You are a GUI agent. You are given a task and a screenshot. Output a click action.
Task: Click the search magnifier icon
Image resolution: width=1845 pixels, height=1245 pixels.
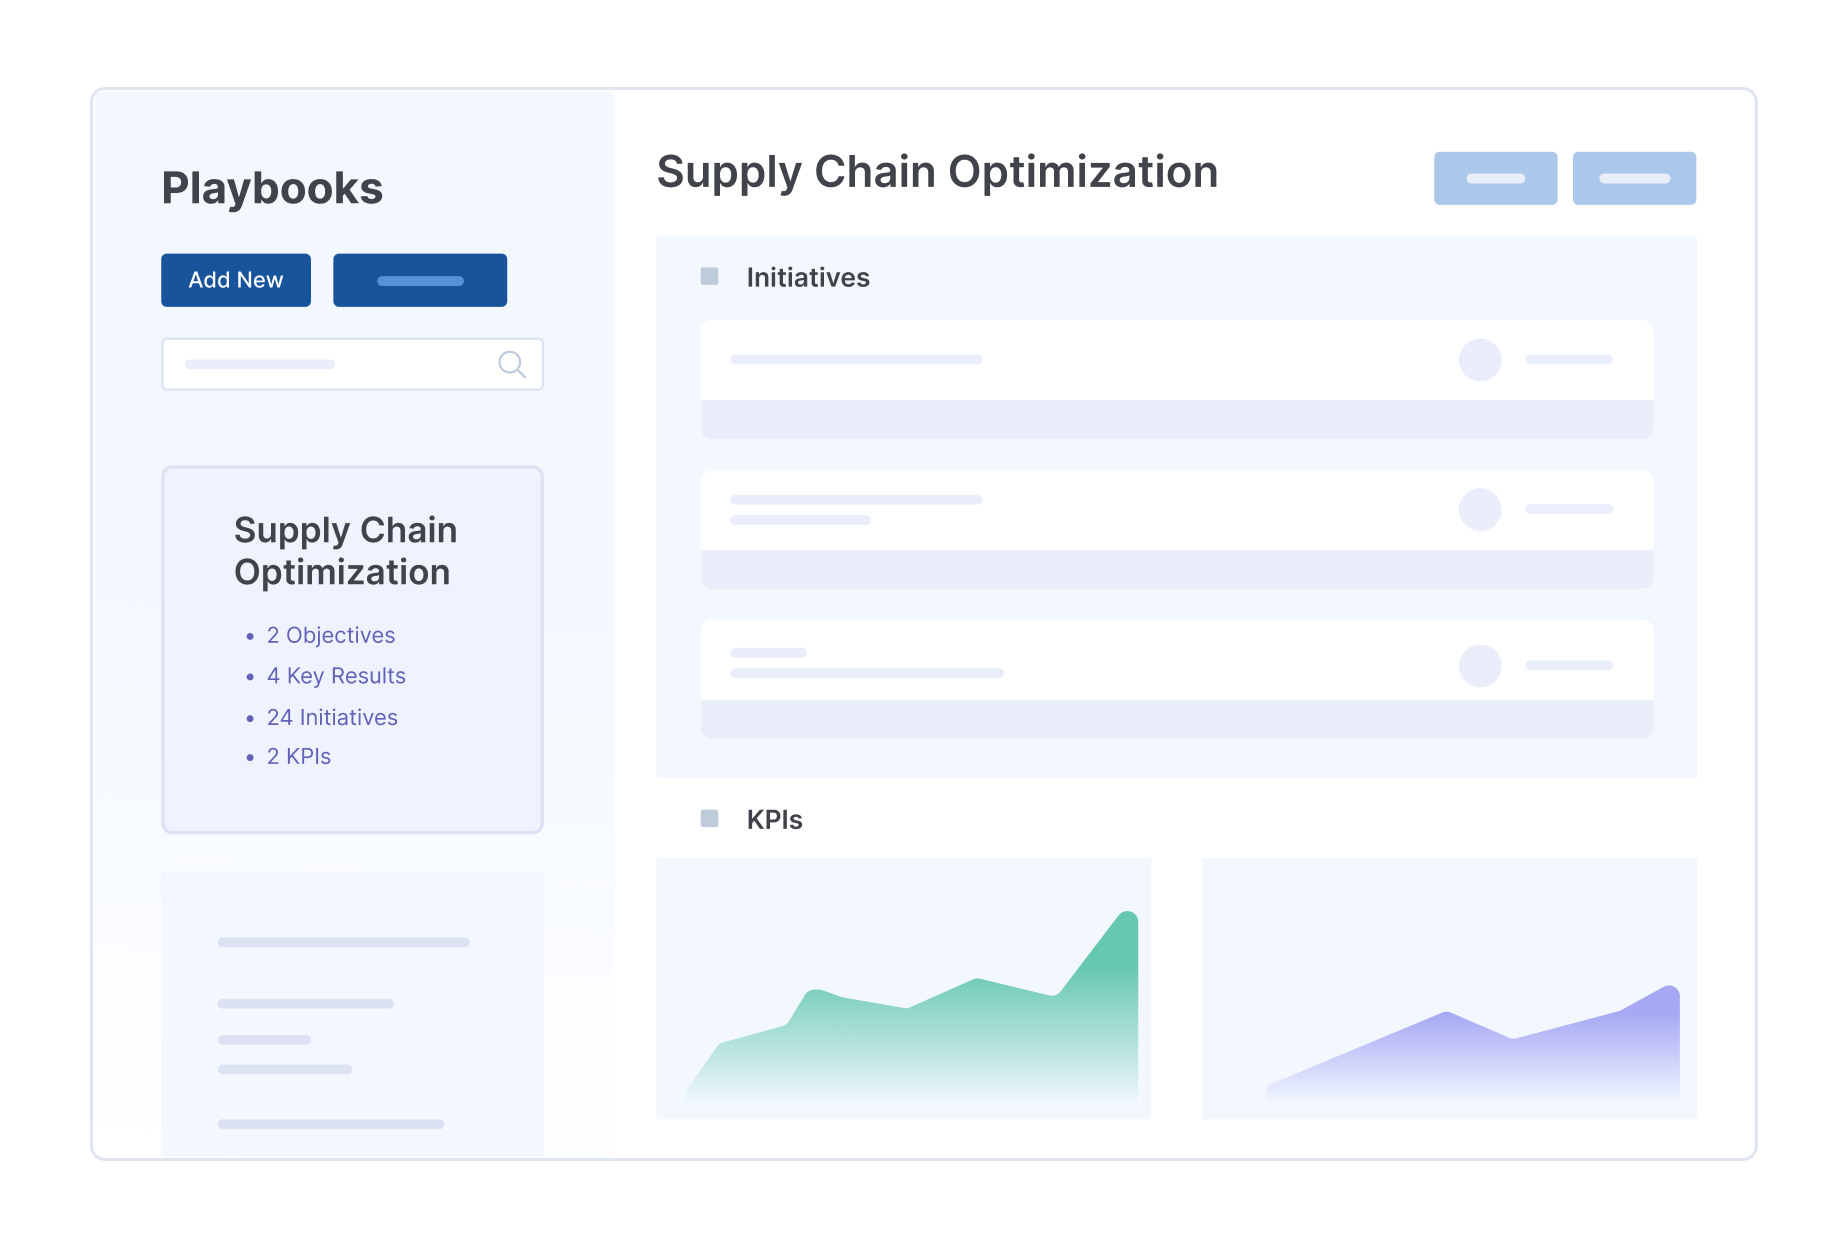(512, 364)
